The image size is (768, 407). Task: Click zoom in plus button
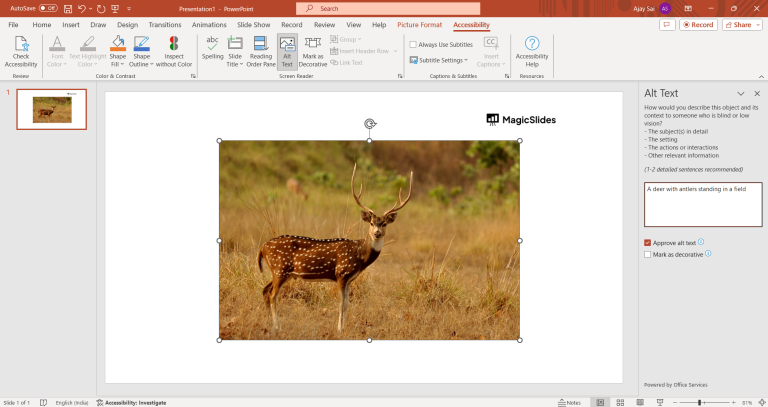(x=733, y=403)
